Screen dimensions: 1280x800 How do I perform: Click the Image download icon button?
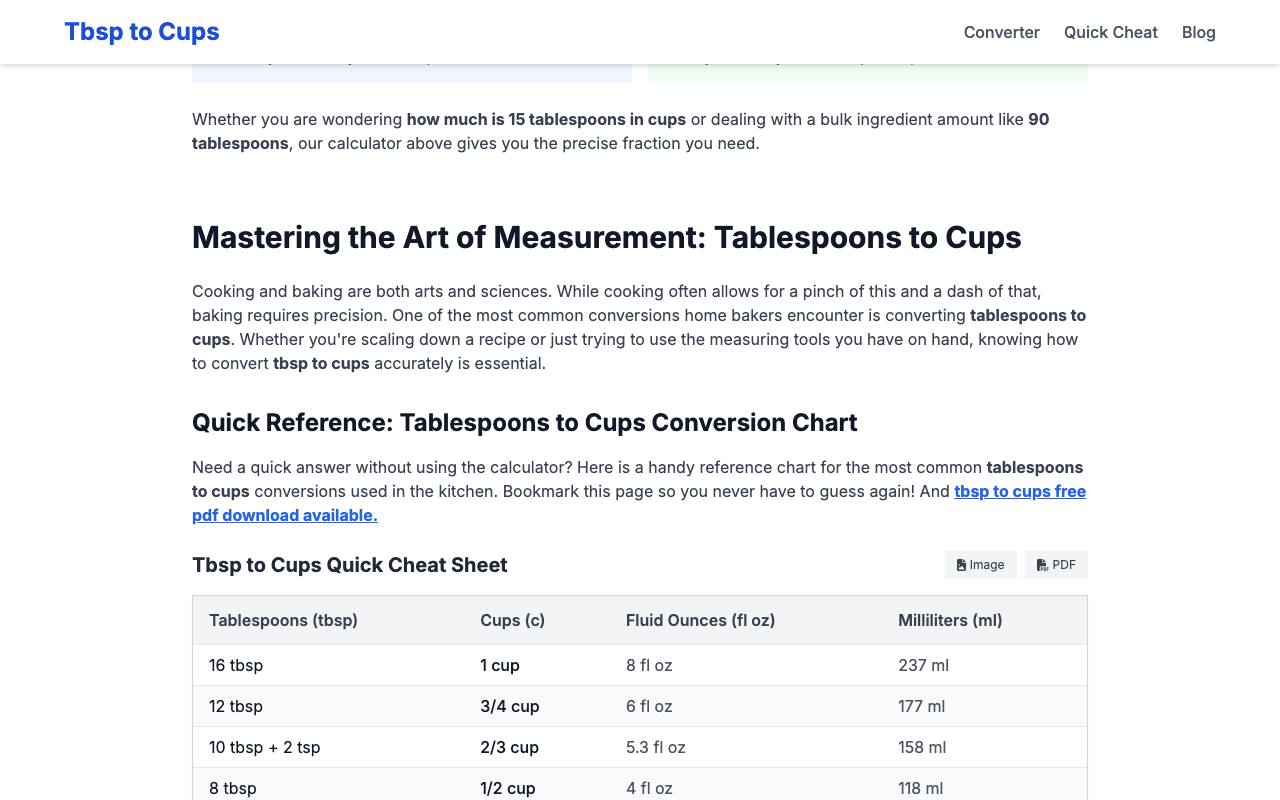pos(980,565)
